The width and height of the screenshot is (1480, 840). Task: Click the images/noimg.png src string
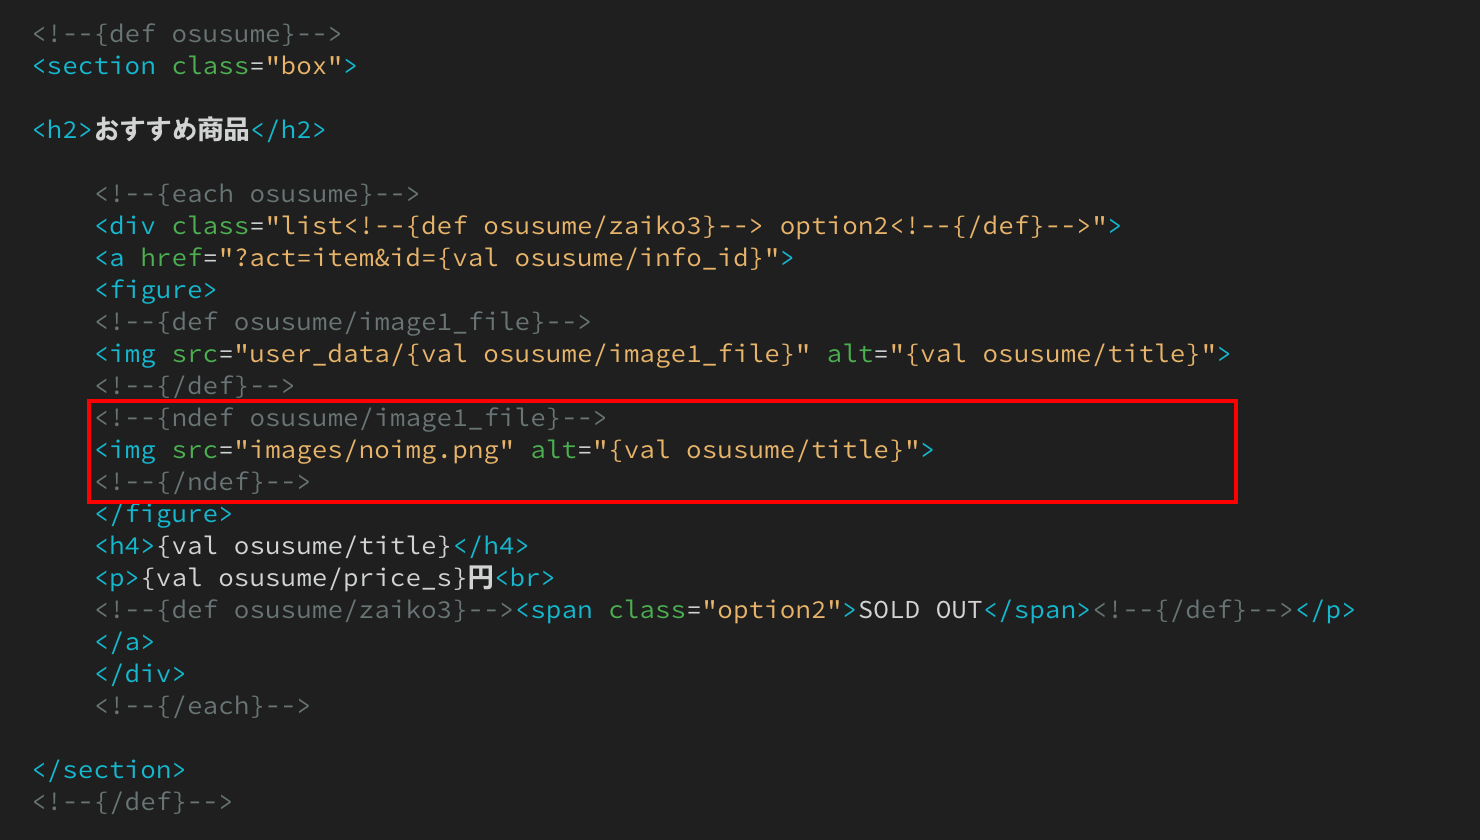(374, 450)
